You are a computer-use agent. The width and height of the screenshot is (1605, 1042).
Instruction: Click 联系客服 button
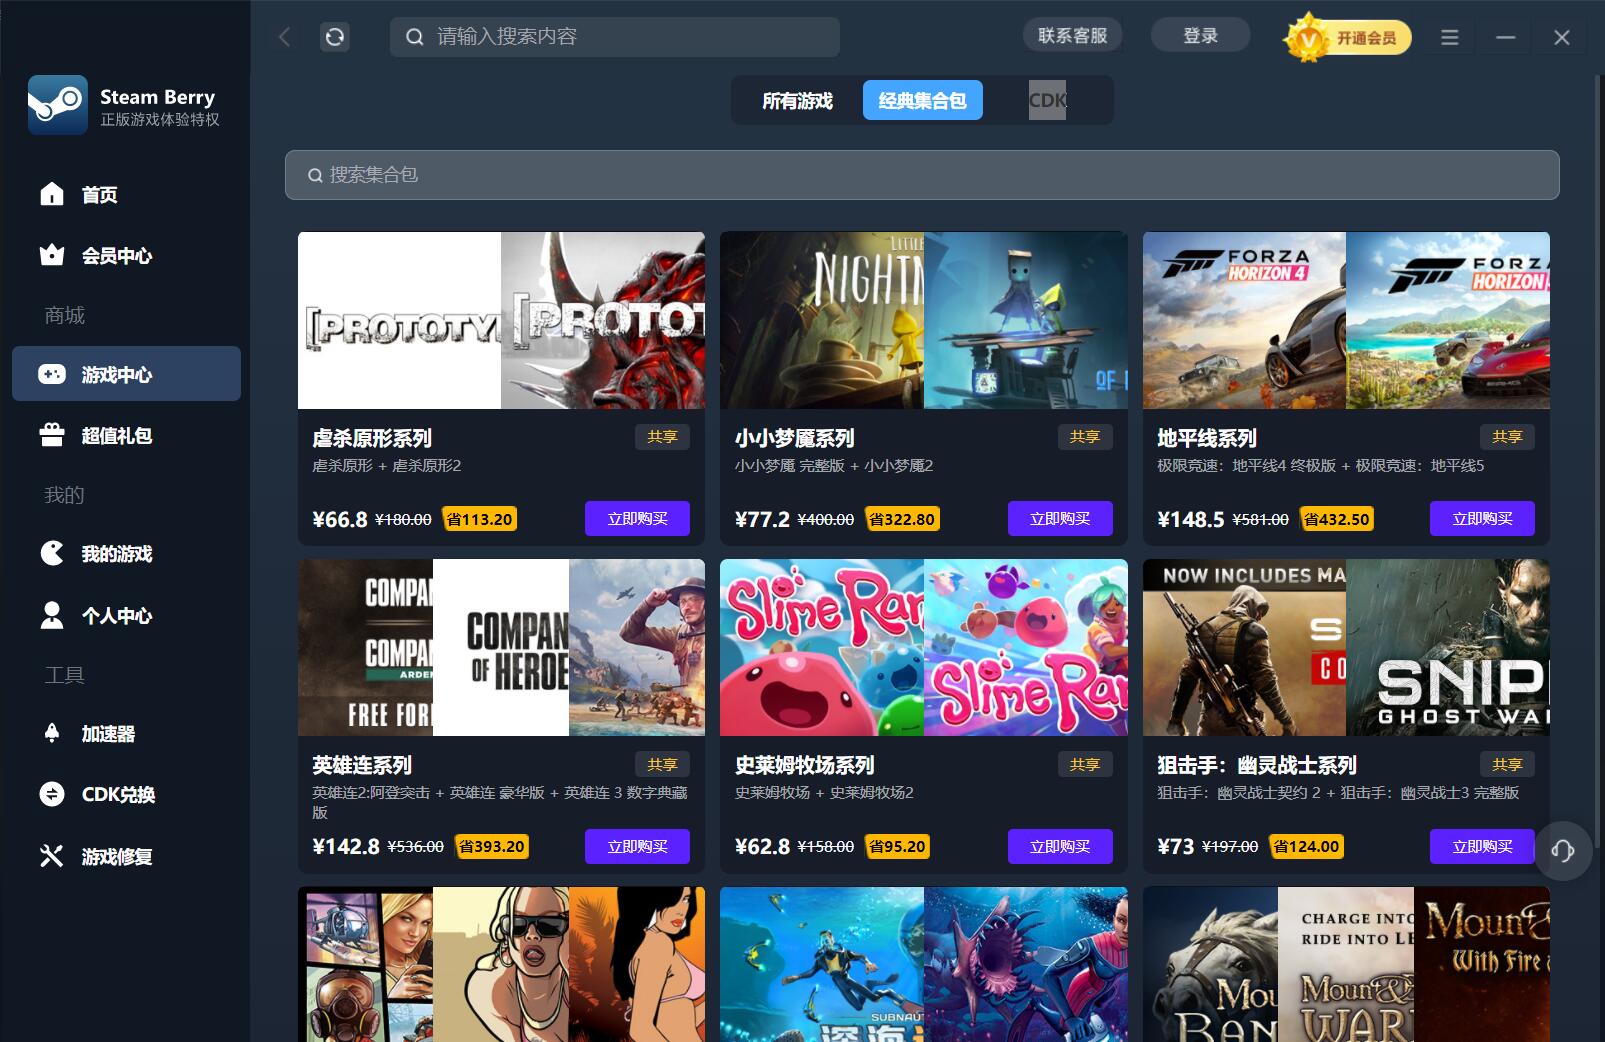1072,36
